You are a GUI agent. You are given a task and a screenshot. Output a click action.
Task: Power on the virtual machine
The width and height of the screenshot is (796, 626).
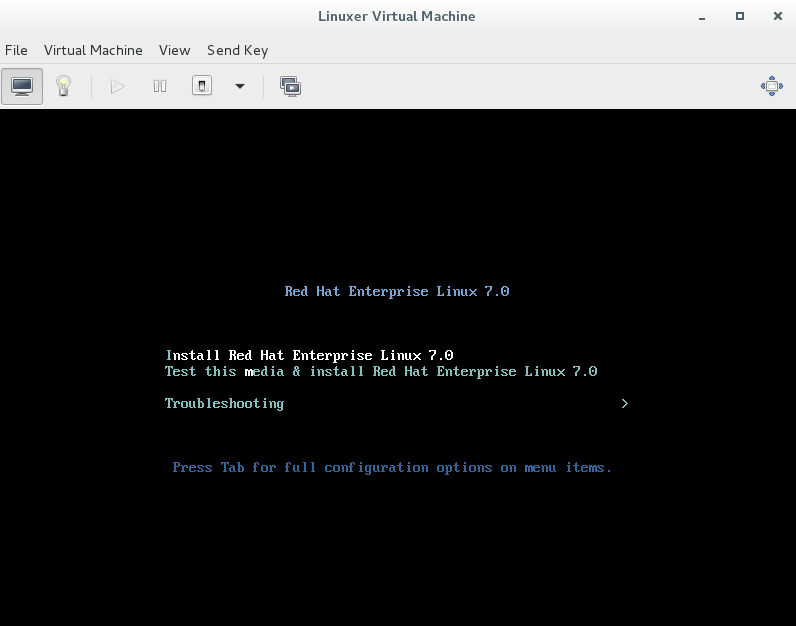117,86
